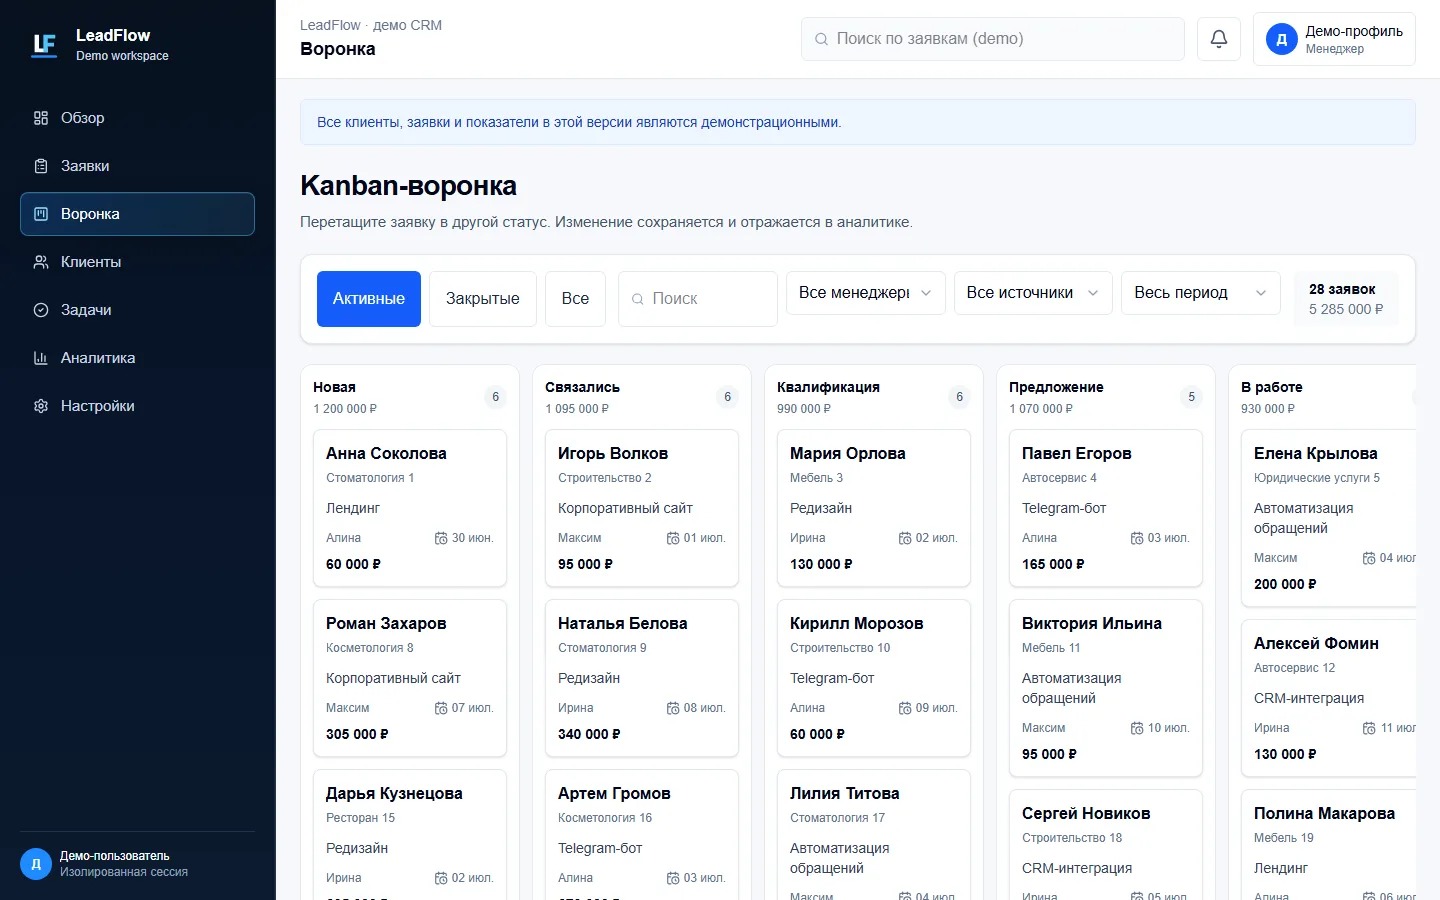Click Лилия Титова card title

tap(845, 793)
